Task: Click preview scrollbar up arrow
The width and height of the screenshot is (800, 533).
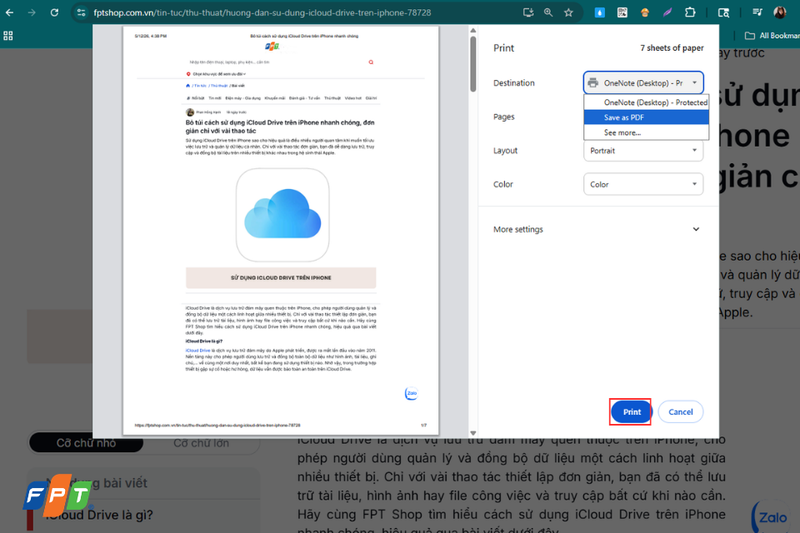Action: pyautogui.click(x=473, y=31)
